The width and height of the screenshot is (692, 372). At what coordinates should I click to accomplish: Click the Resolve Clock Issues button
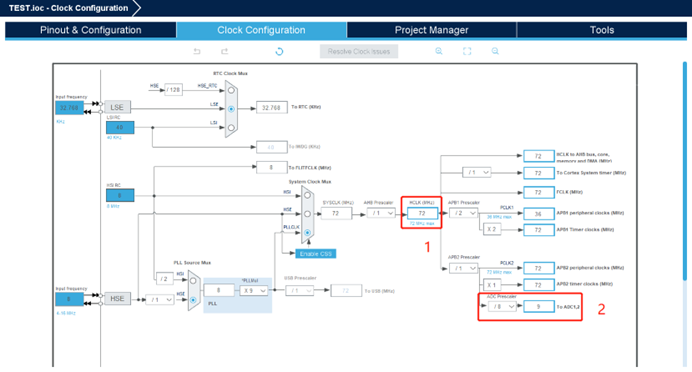[359, 51]
